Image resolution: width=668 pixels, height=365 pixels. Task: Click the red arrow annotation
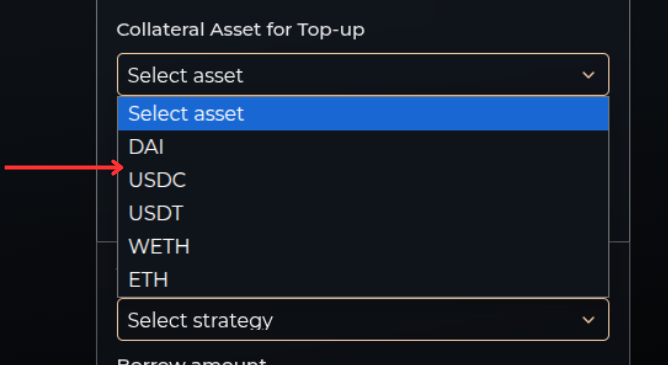coord(64,167)
